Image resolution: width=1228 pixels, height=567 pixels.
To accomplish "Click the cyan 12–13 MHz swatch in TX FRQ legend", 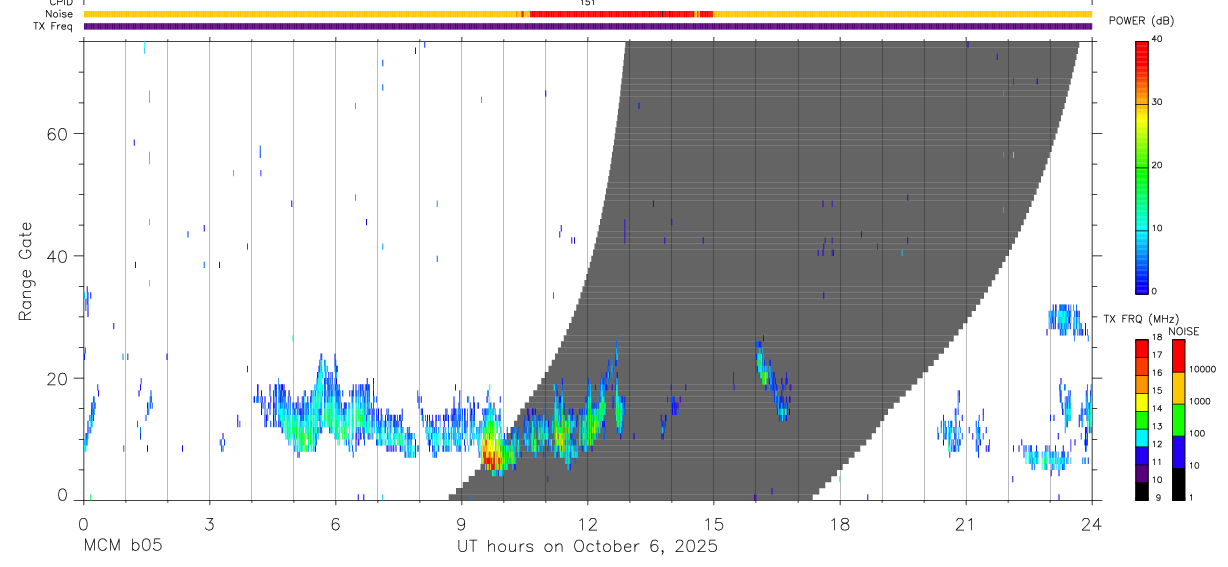I will click(1142, 437).
